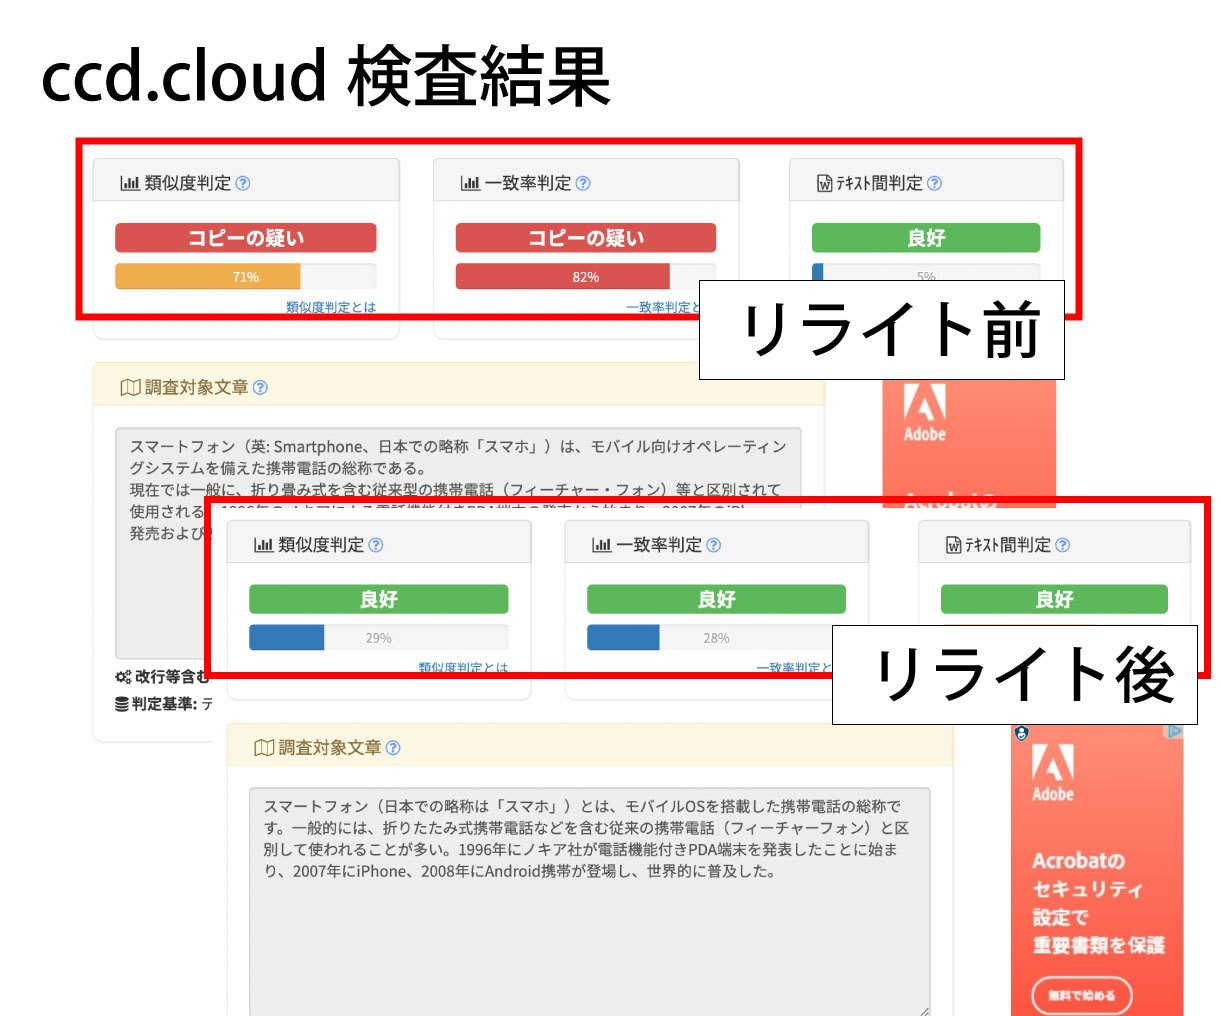Open the 一致率判定とは link under the 82% bar
The width and height of the screenshot is (1220, 1016).
(x=662, y=307)
